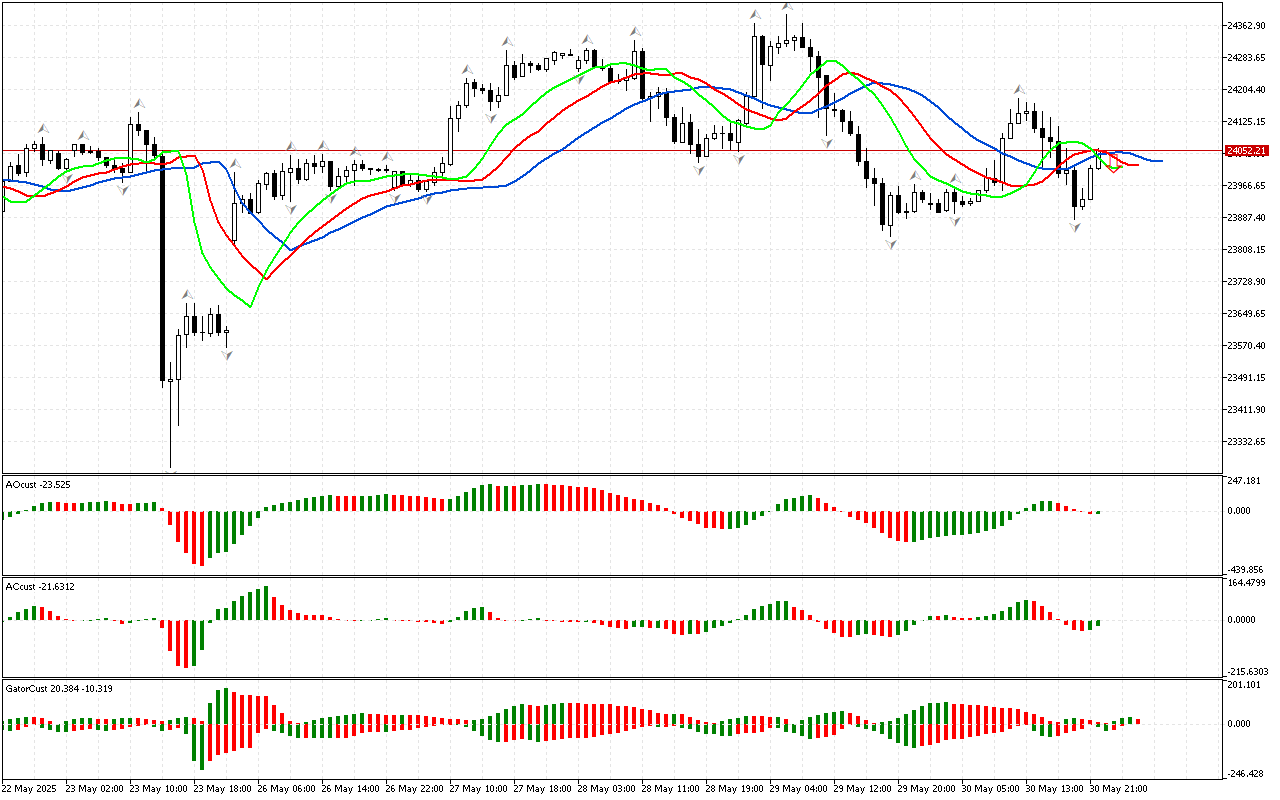
Task: Click the 247.181 value on the AOcust scale
Action: 1244,481
